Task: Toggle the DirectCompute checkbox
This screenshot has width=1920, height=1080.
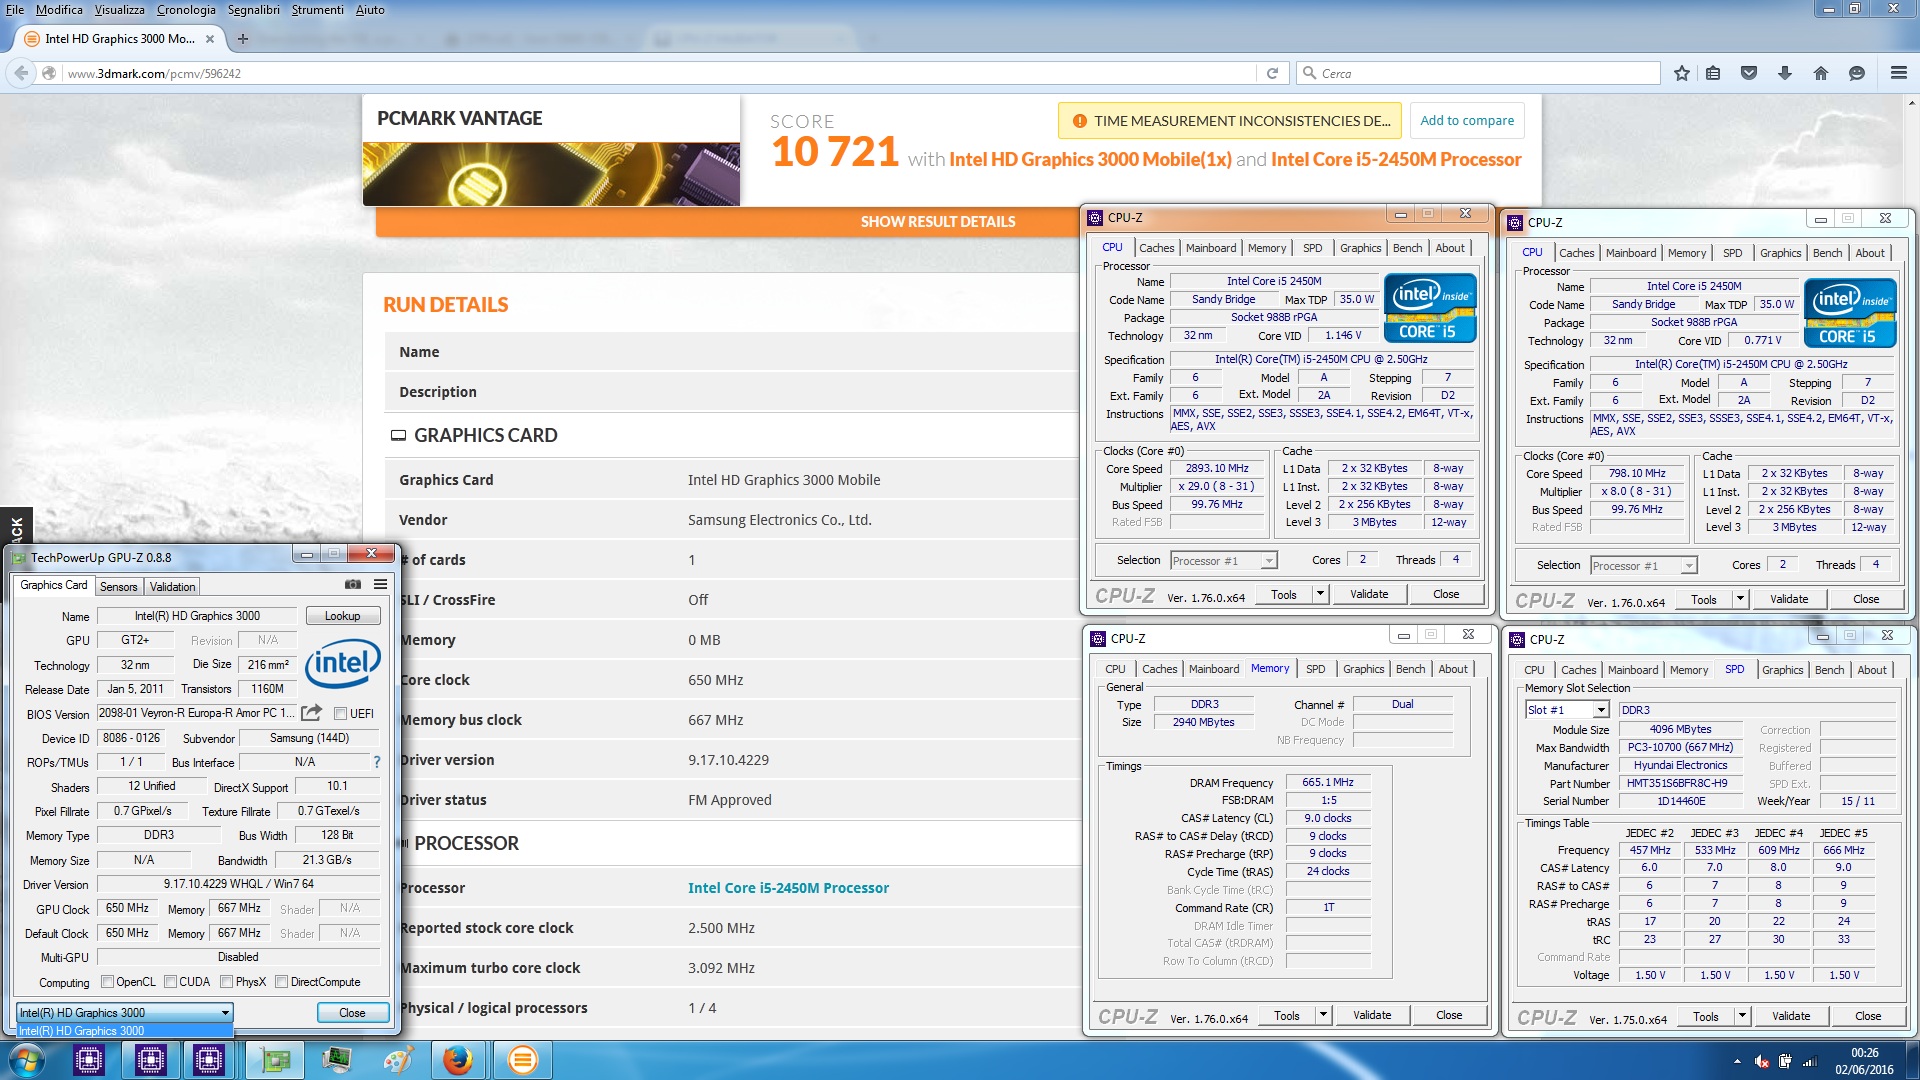Action: click(x=281, y=982)
